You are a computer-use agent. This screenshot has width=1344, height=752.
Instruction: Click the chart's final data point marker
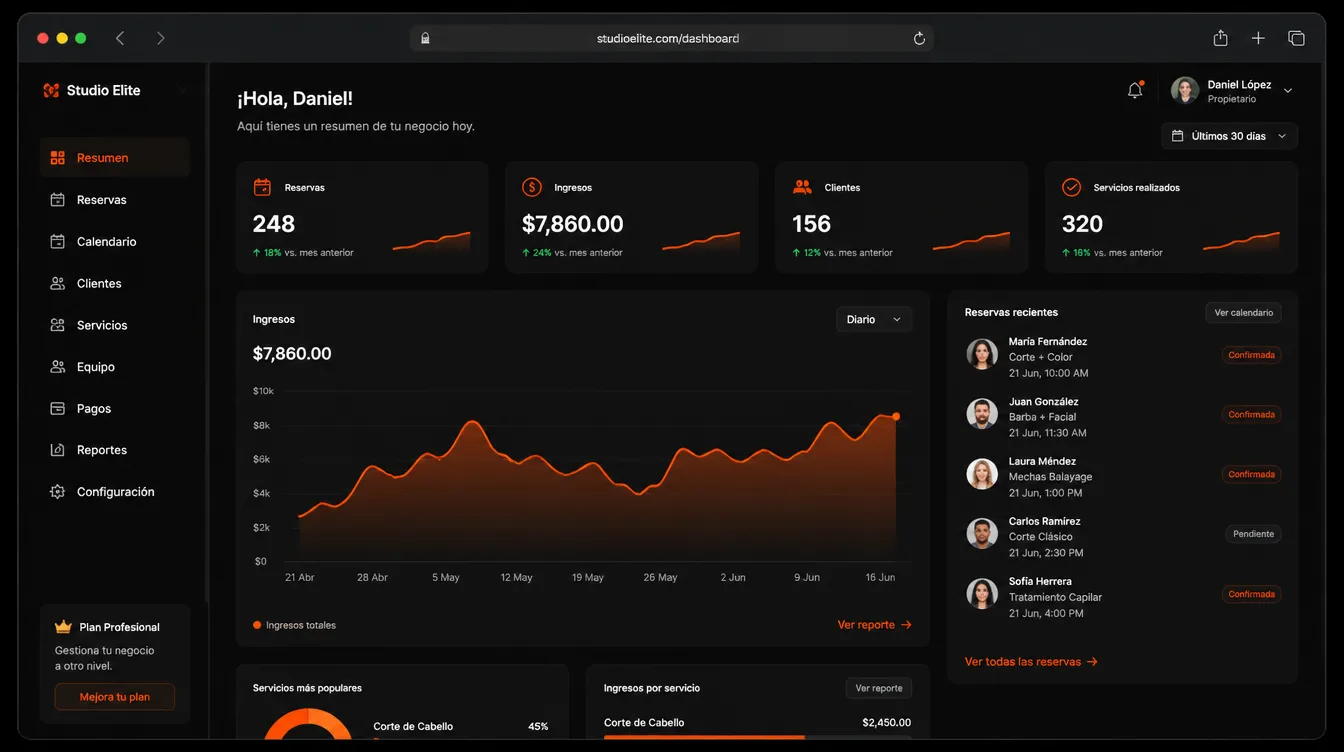tap(896, 416)
